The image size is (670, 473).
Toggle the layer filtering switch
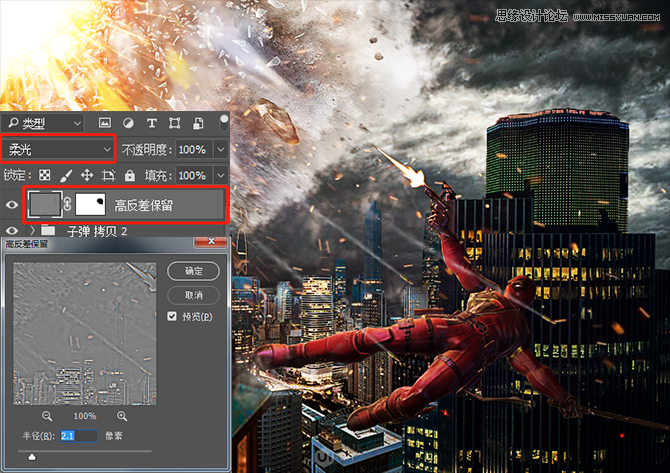click(223, 123)
